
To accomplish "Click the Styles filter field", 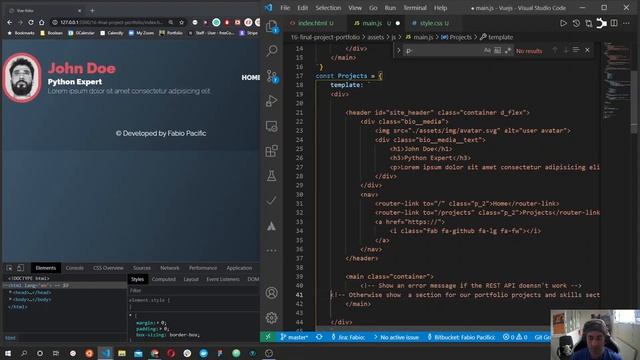I will pyautogui.click(x=193, y=290).
